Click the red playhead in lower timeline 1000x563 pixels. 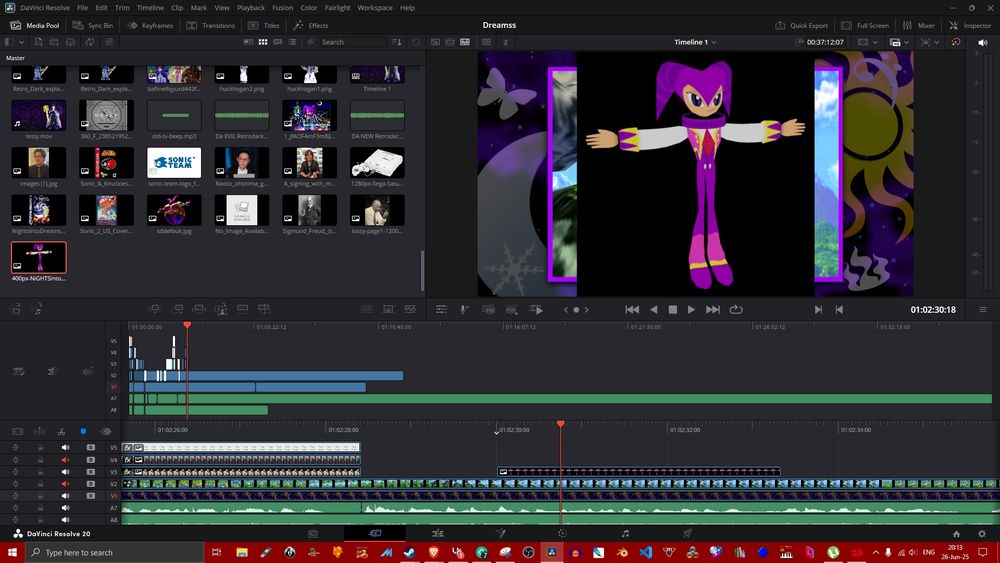pyautogui.click(x=560, y=424)
